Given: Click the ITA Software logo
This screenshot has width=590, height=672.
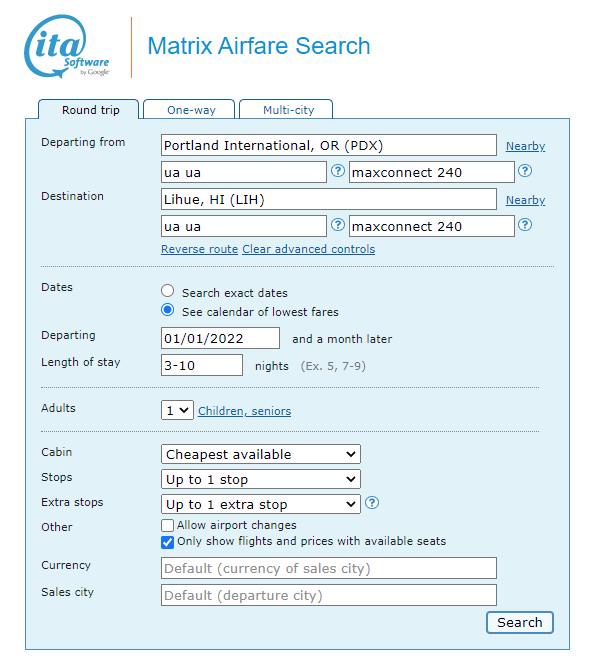Looking at the screenshot, I should point(67,46).
